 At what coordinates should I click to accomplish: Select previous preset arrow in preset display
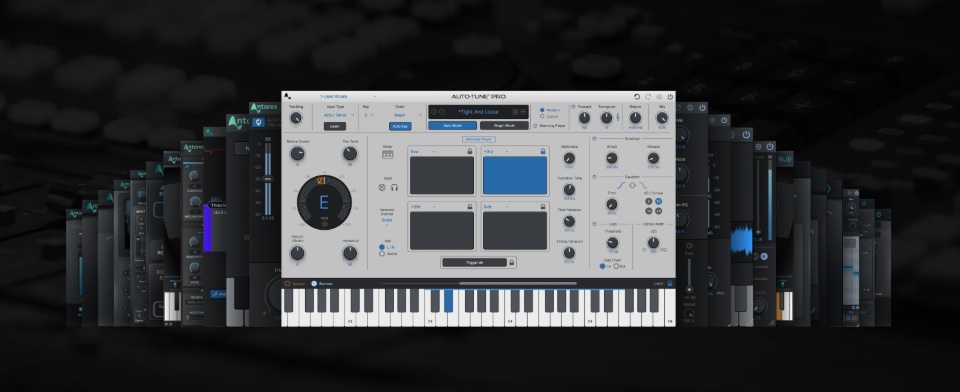pyautogui.click(x=434, y=112)
